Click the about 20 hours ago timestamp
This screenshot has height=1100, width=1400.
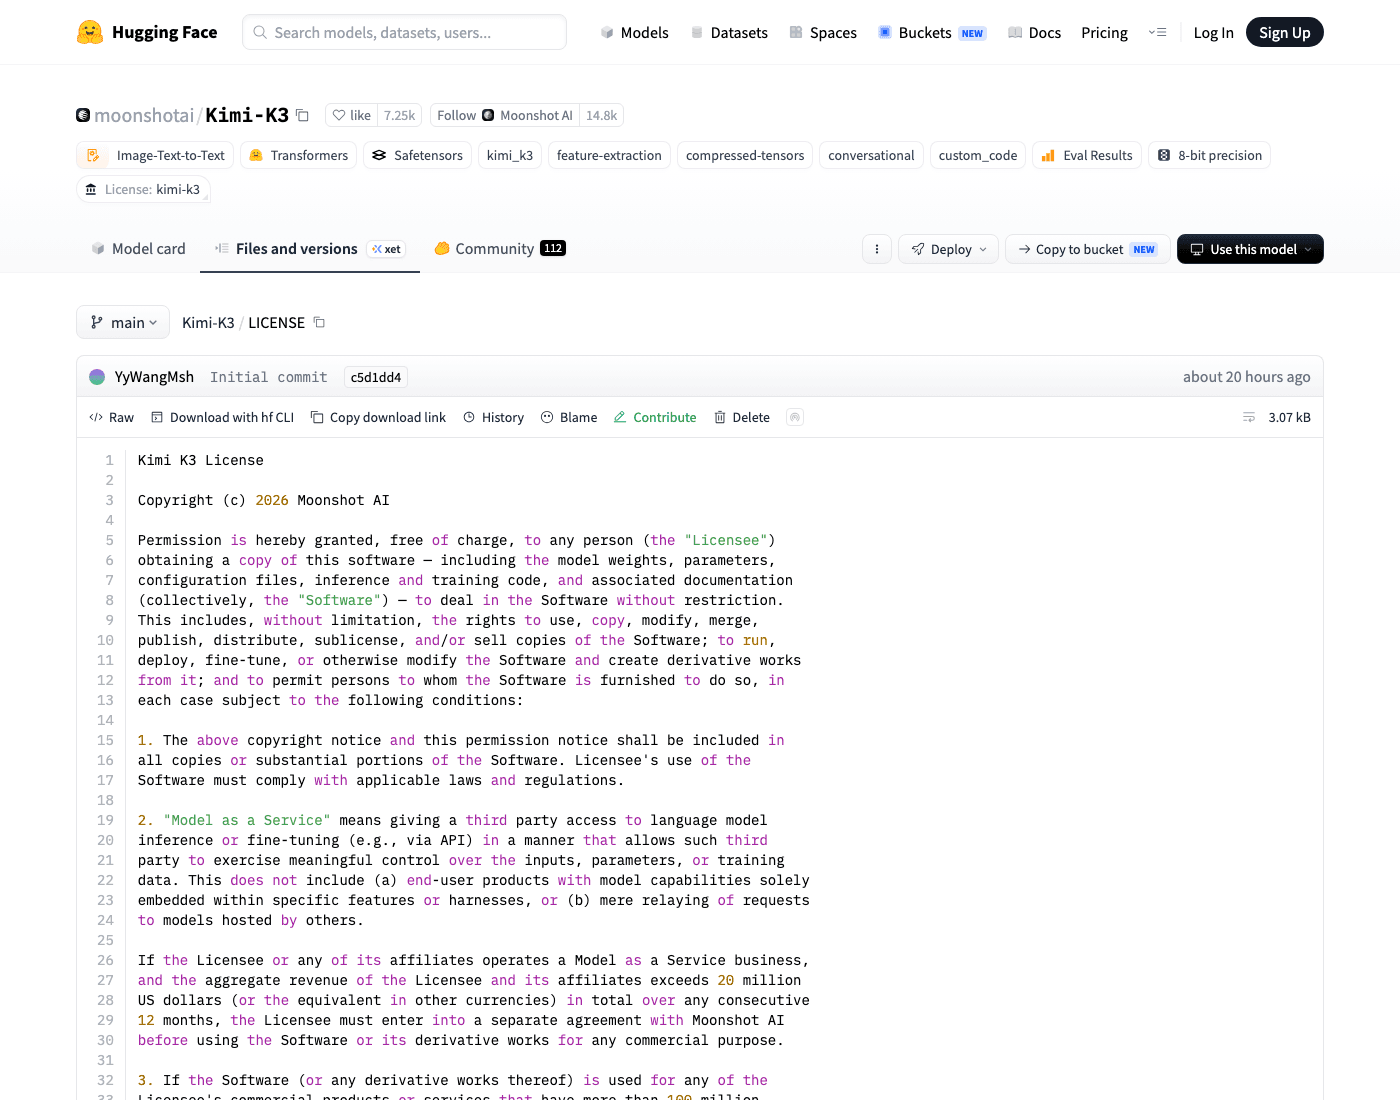[x=1246, y=377]
